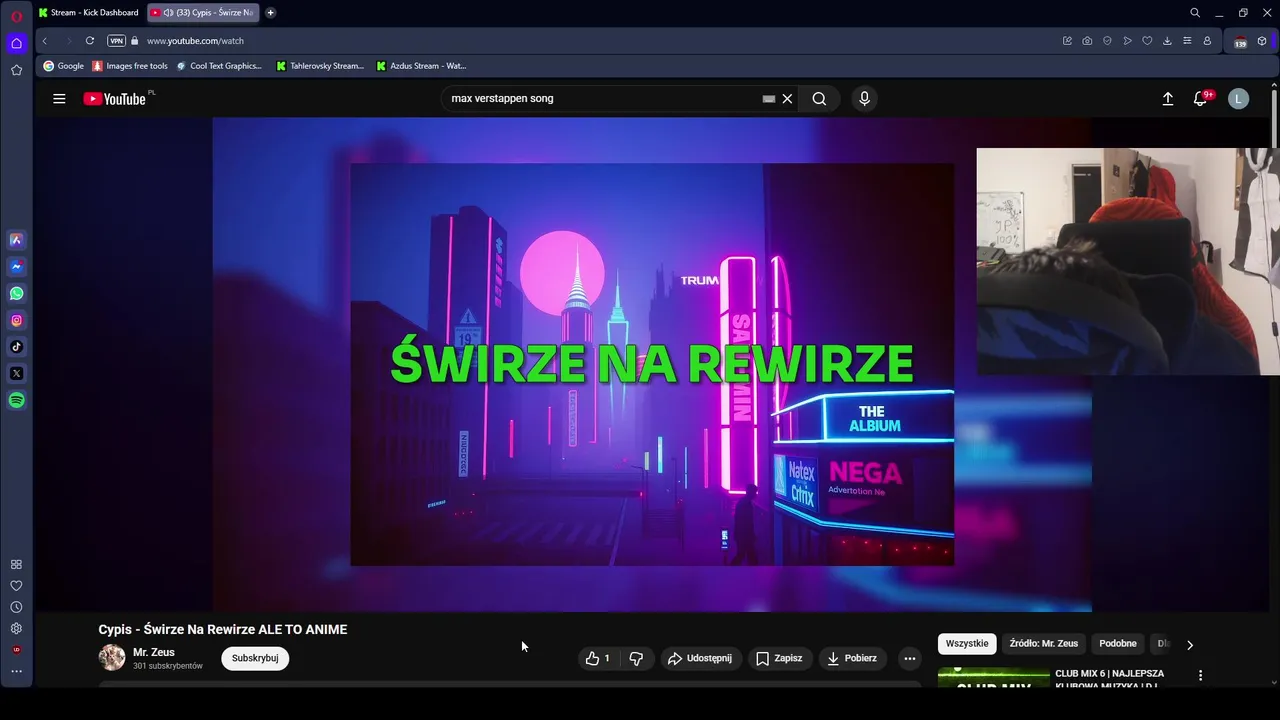Open video more actions three dots
The height and width of the screenshot is (720, 1280).
(909, 658)
